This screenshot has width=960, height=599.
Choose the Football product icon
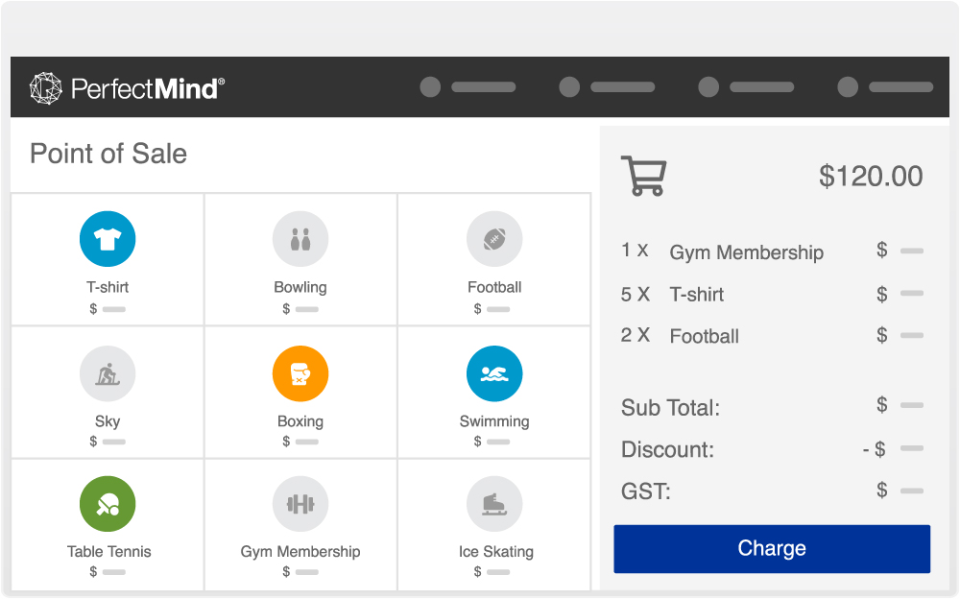point(494,240)
